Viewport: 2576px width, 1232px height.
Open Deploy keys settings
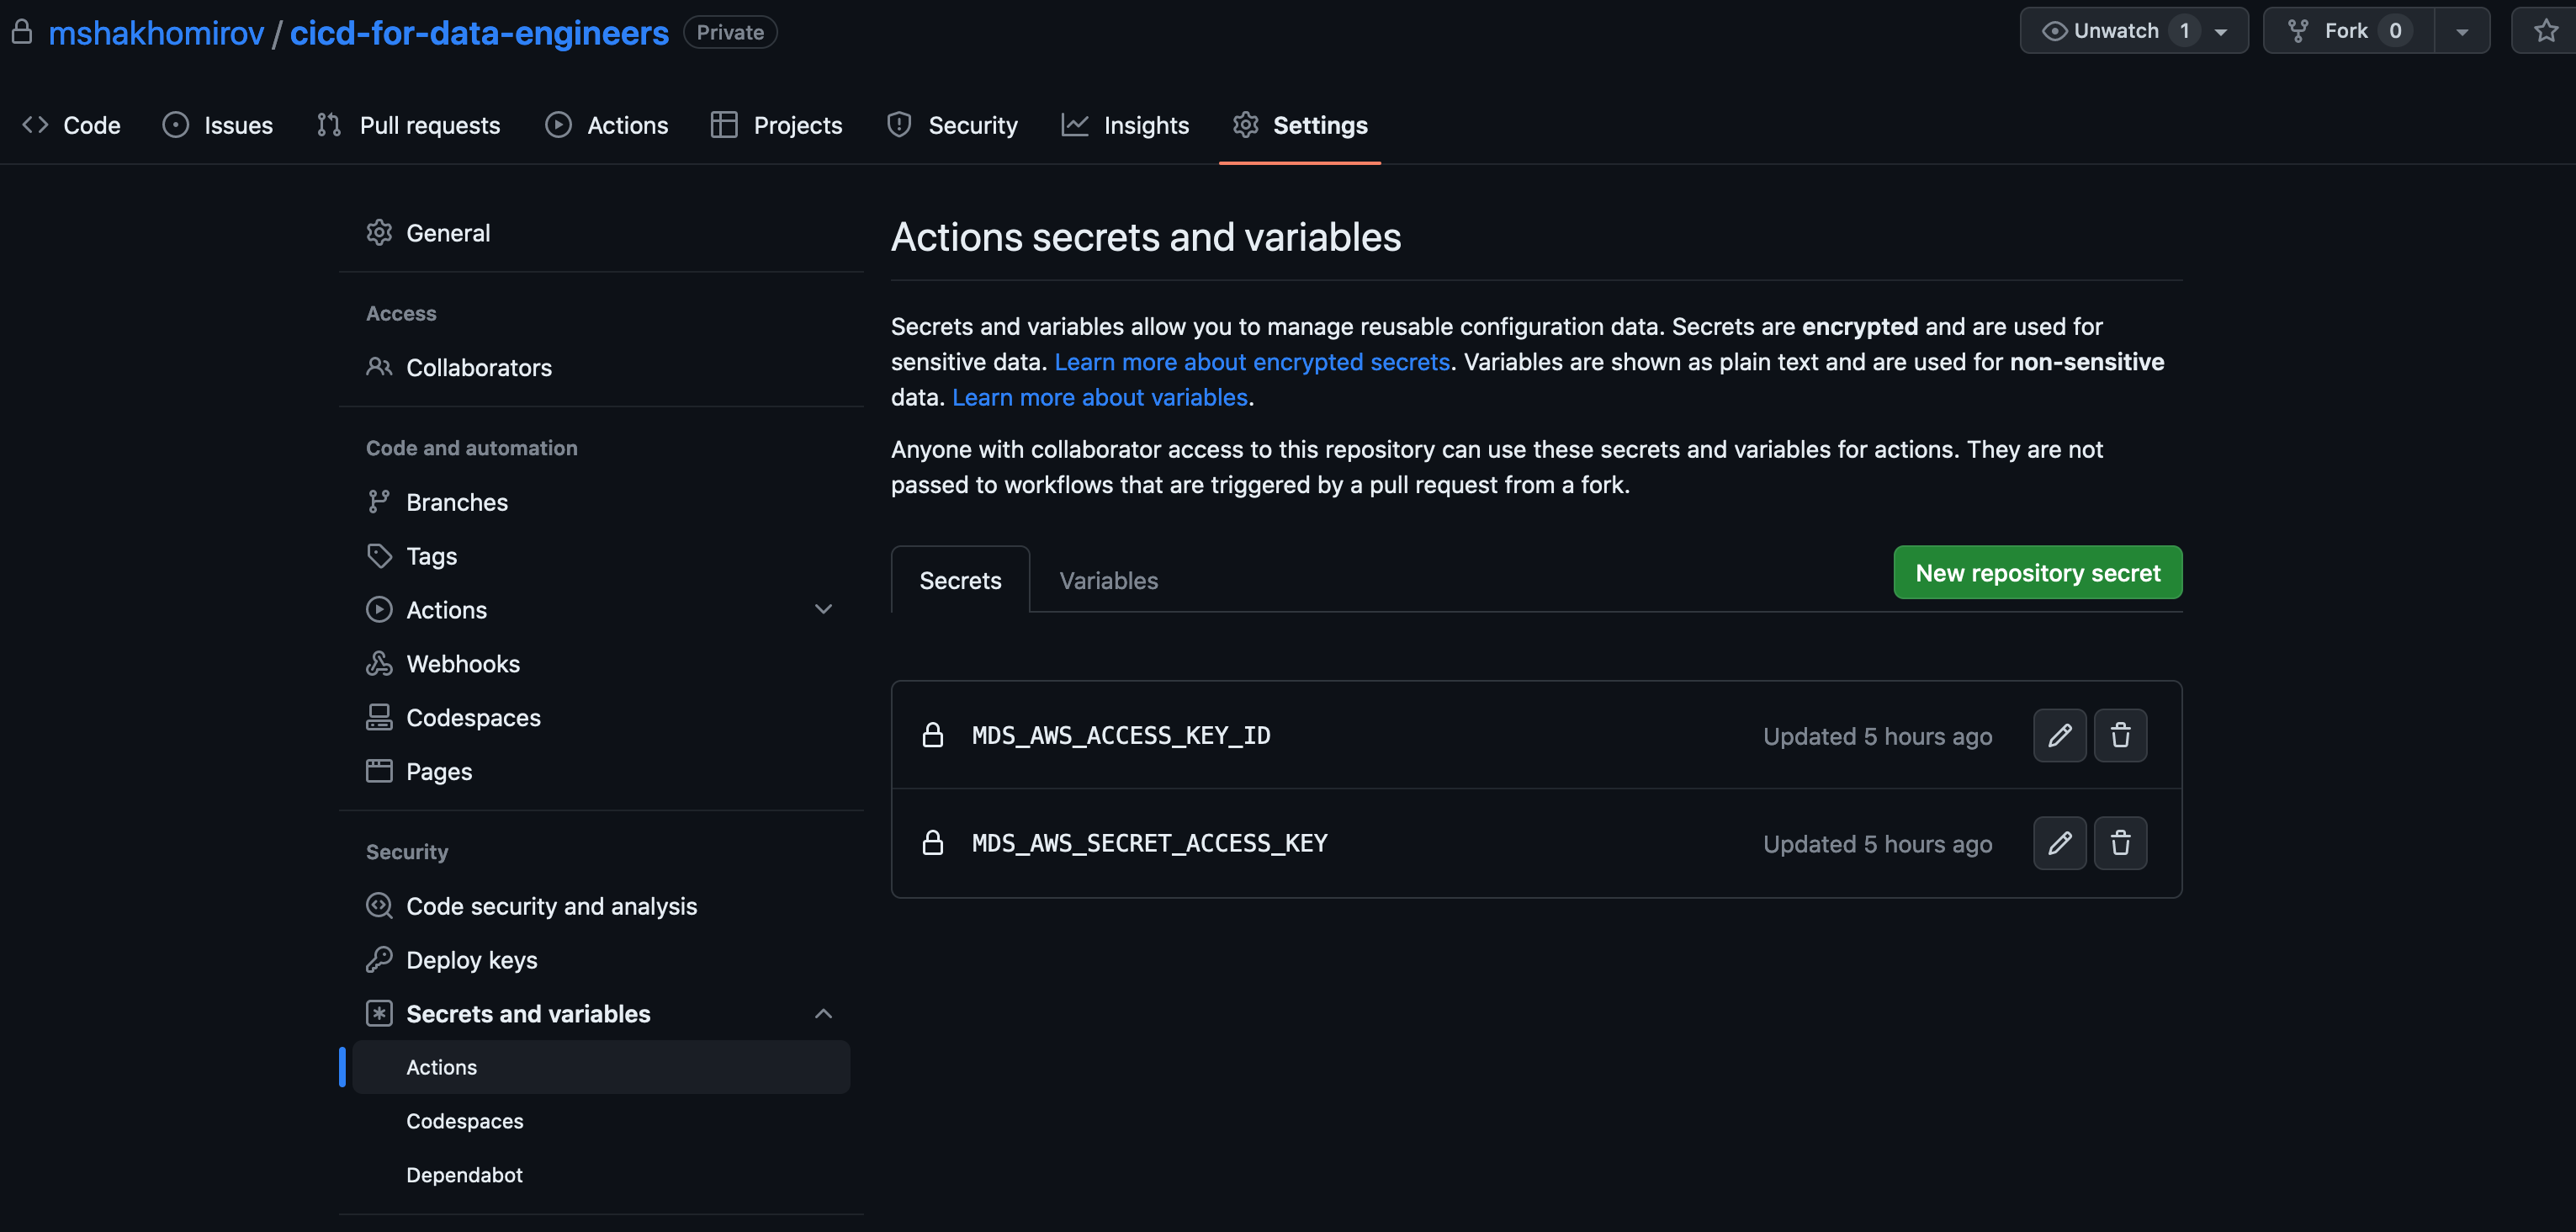(x=471, y=960)
